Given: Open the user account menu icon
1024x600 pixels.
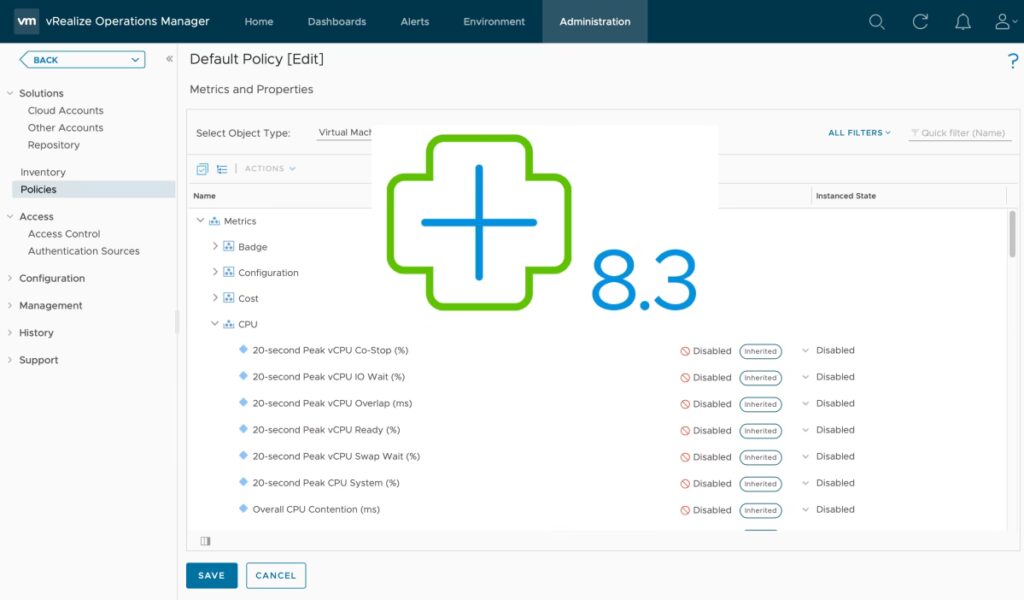Looking at the screenshot, I should (1004, 21).
